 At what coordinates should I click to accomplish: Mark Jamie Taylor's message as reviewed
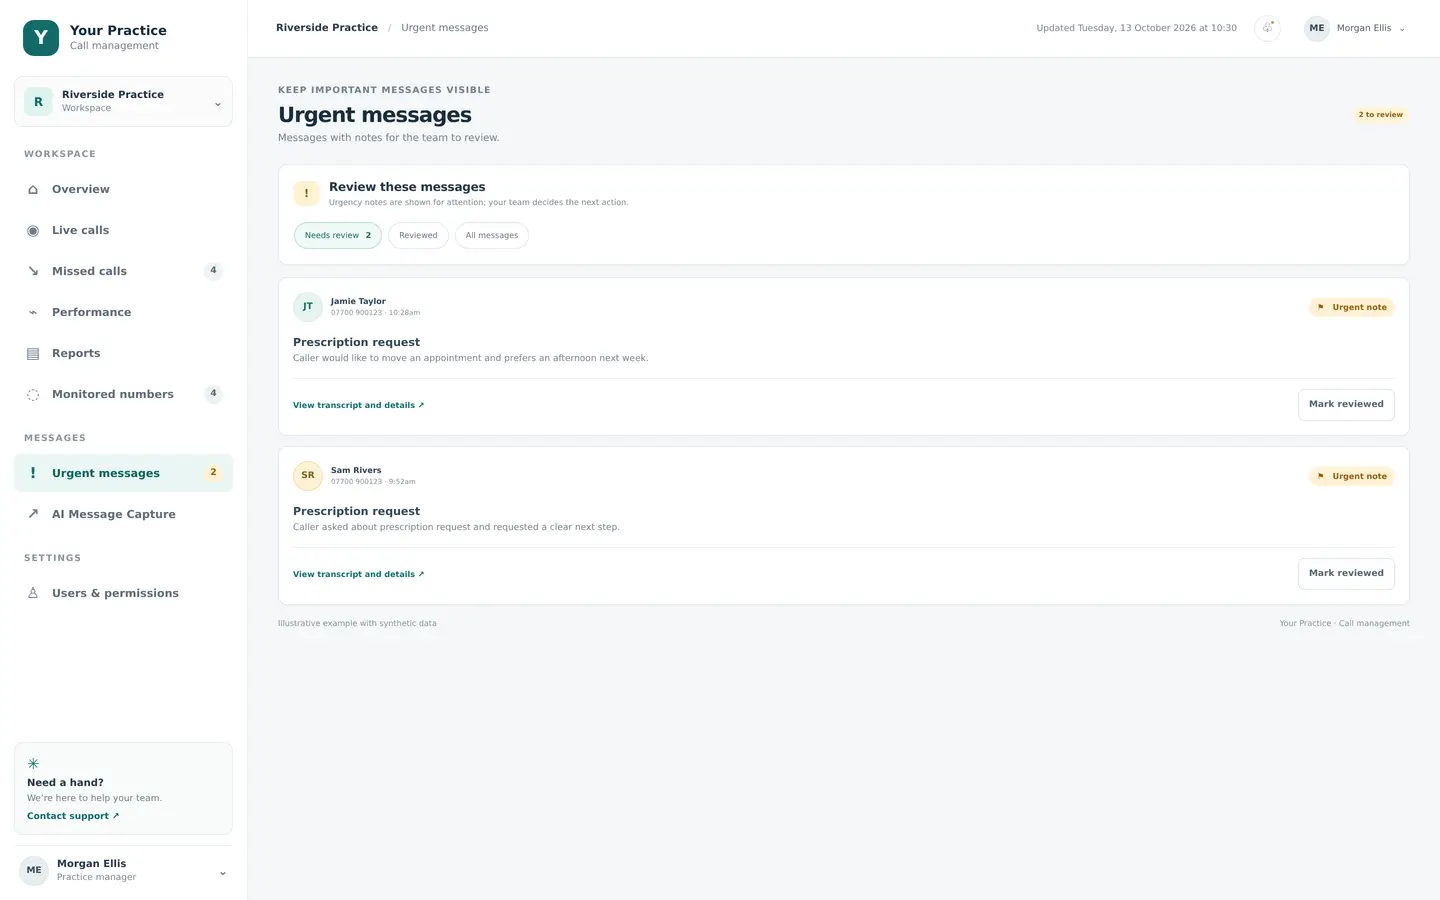point(1346,404)
